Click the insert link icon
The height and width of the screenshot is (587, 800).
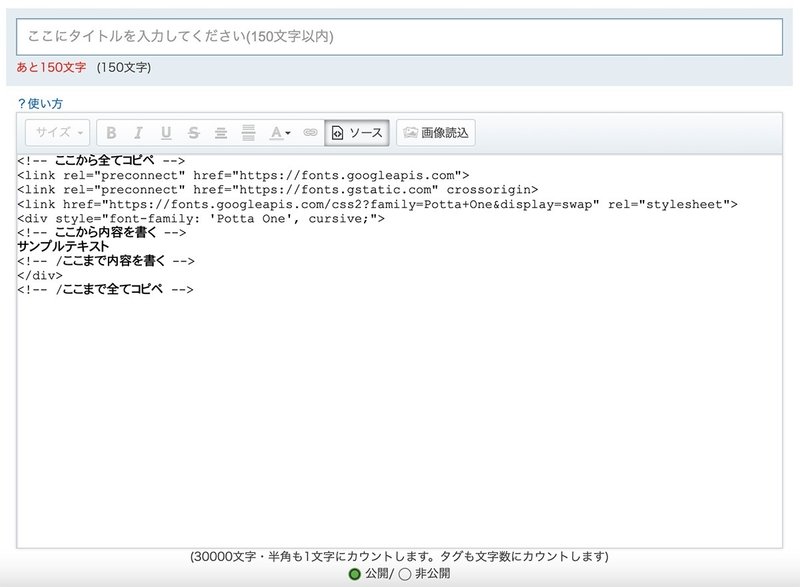(x=310, y=133)
